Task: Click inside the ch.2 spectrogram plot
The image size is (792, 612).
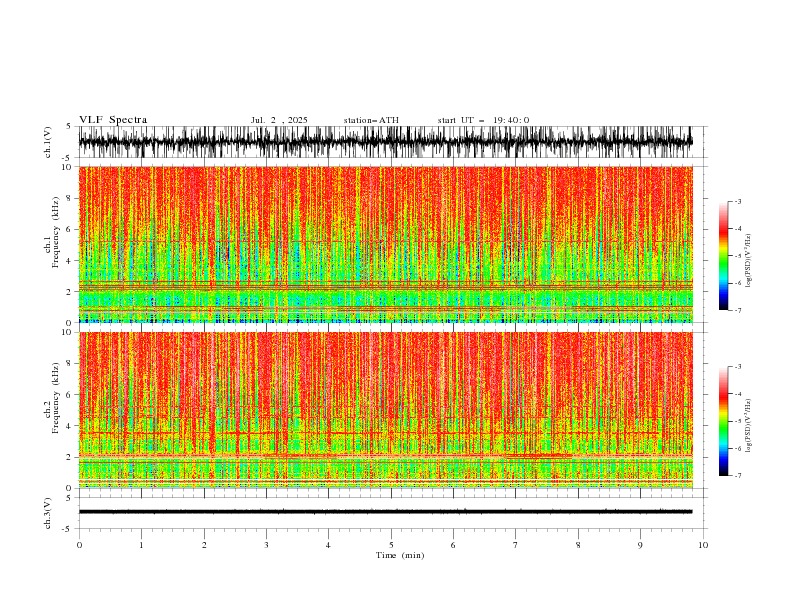Action: pyautogui.click(x=385, y=410)
